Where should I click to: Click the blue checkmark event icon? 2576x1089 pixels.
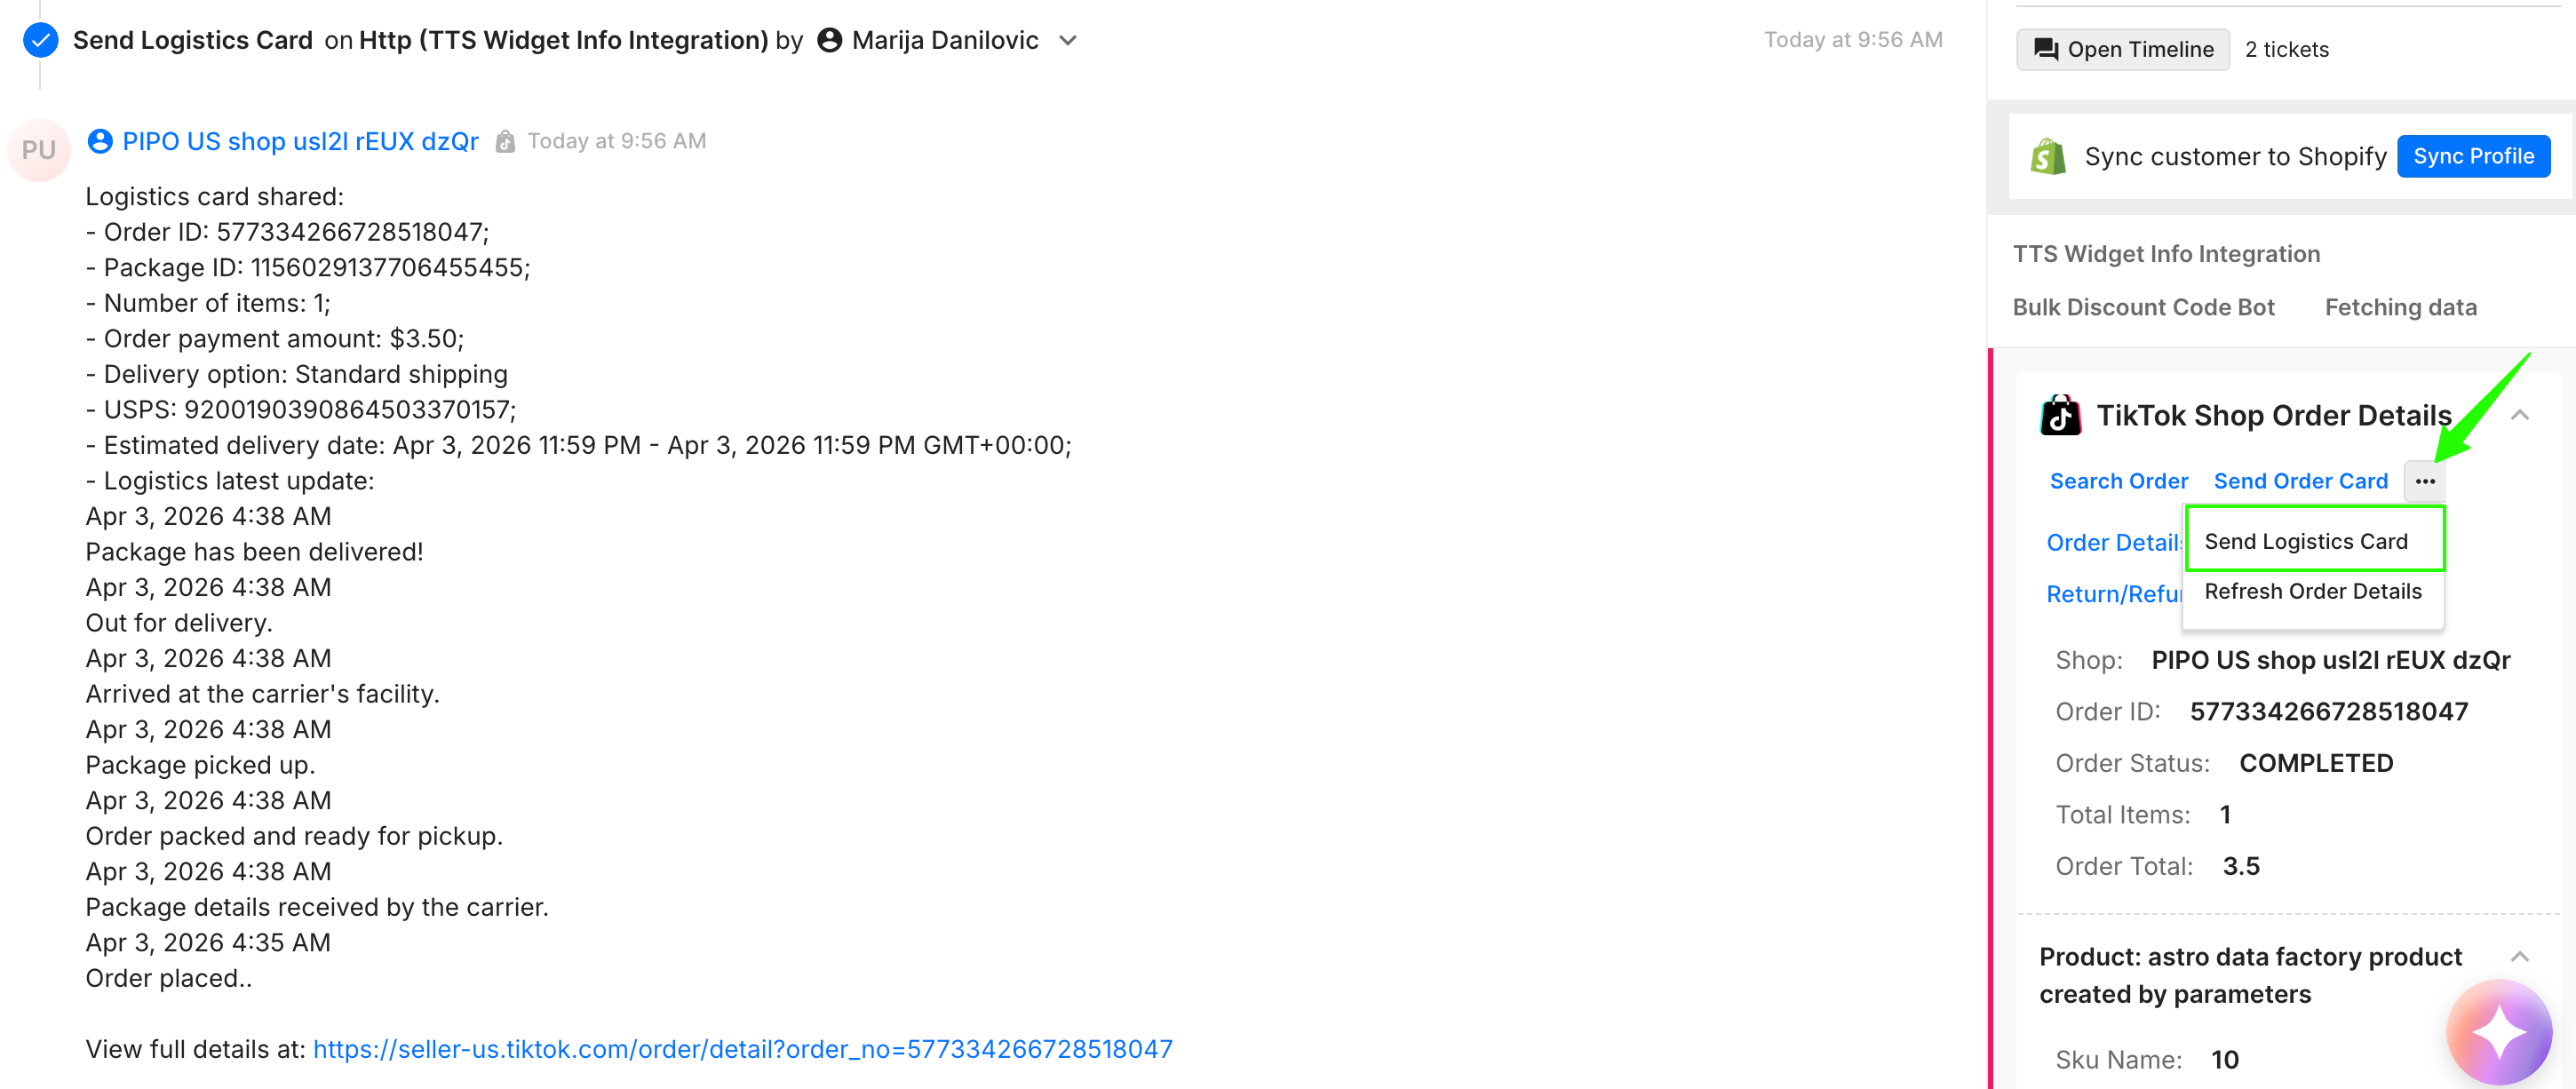coord(40,40)
